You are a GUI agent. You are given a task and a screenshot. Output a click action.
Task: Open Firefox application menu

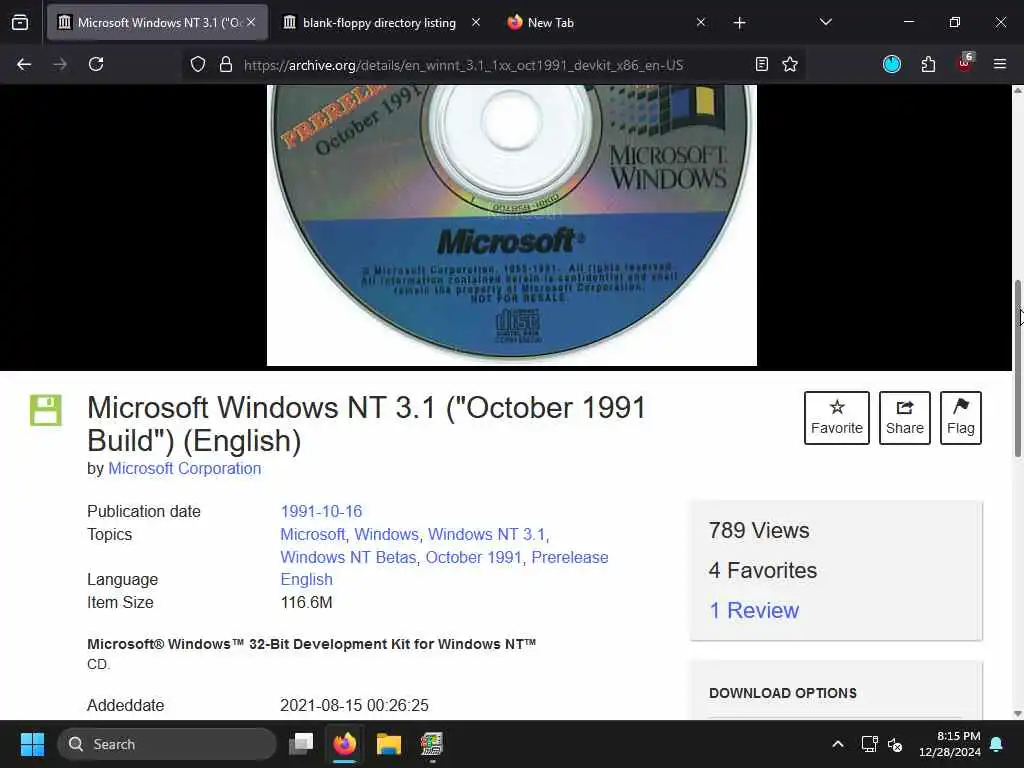pos(1000,64)
